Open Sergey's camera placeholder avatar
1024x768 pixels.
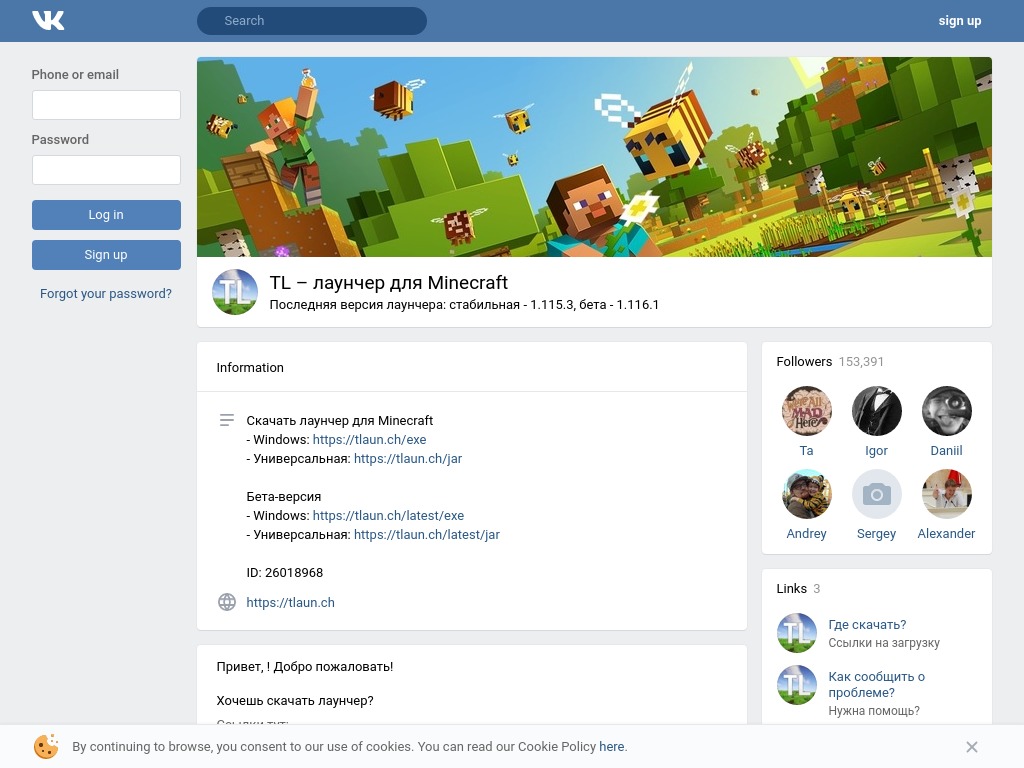coord(876,494)
